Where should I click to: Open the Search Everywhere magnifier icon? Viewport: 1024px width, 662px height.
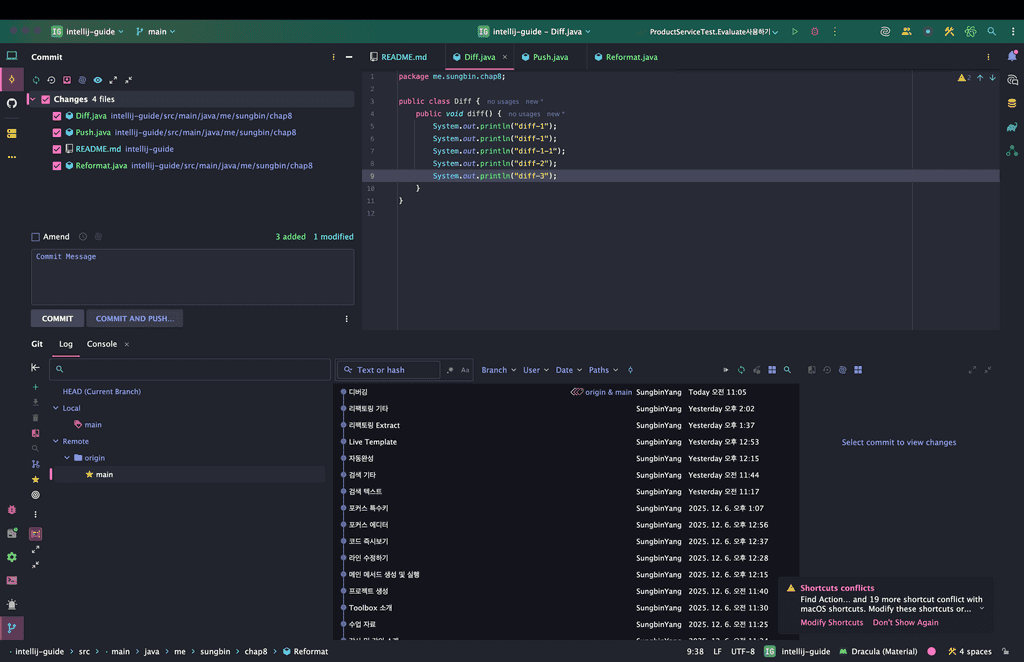[992, 31]
